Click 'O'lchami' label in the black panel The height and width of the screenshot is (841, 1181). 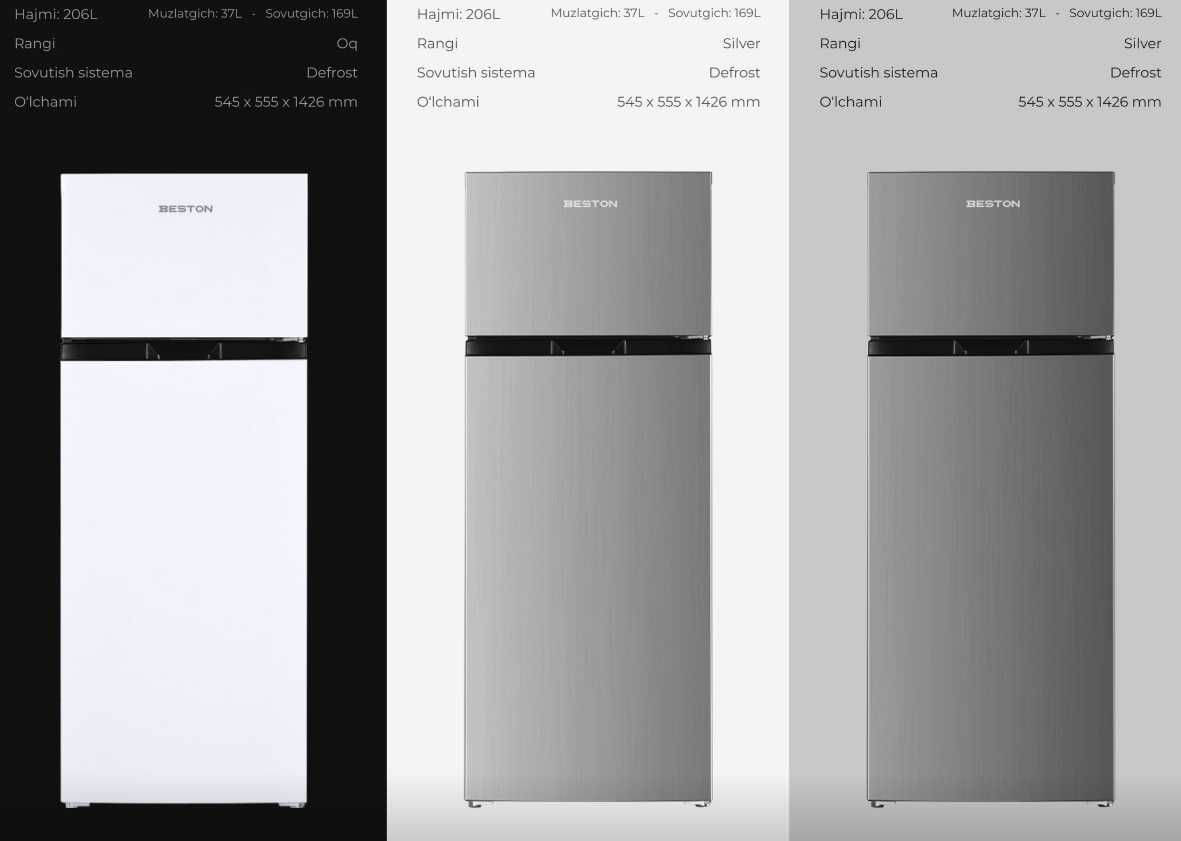pos(45,102)
